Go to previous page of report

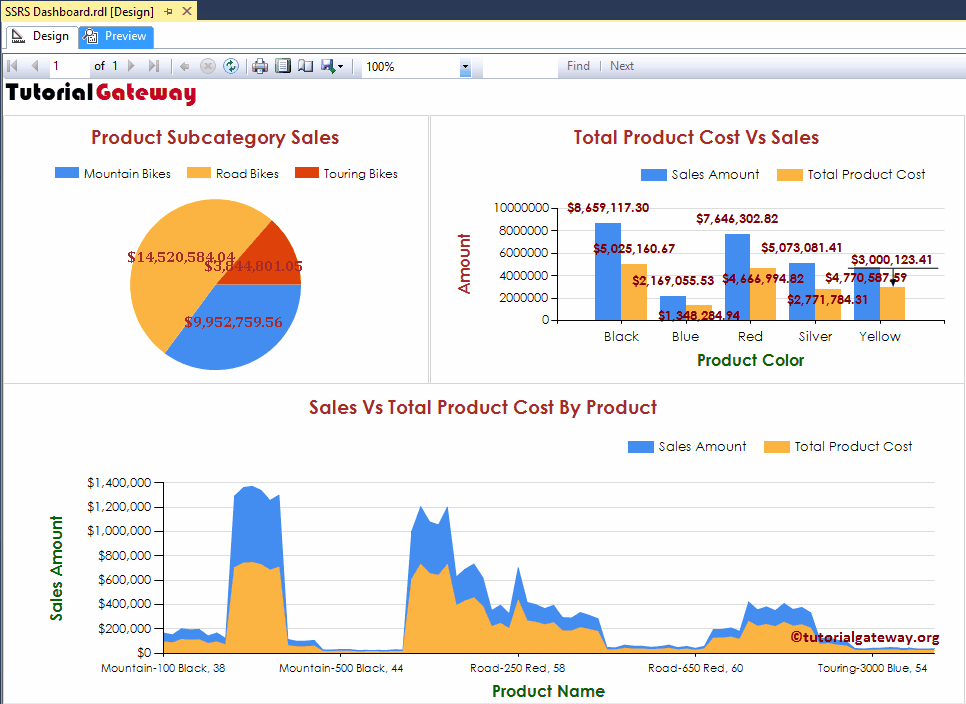pyautogui.click(x=35, y=66)
